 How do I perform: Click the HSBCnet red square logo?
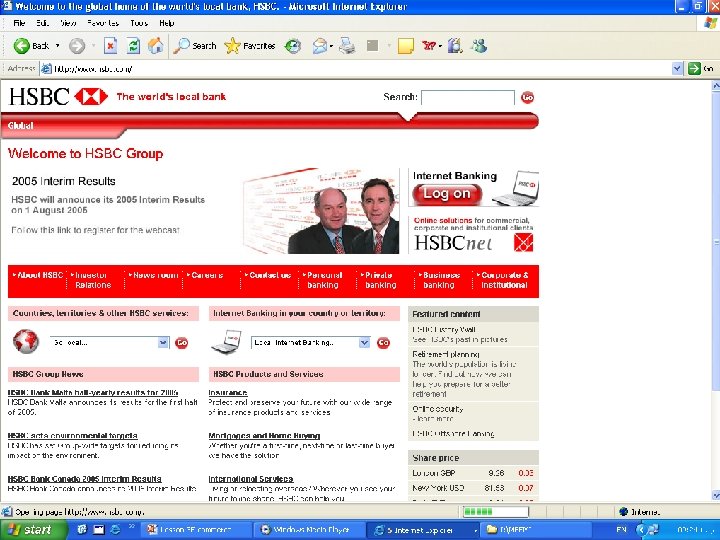pos(523,242)
